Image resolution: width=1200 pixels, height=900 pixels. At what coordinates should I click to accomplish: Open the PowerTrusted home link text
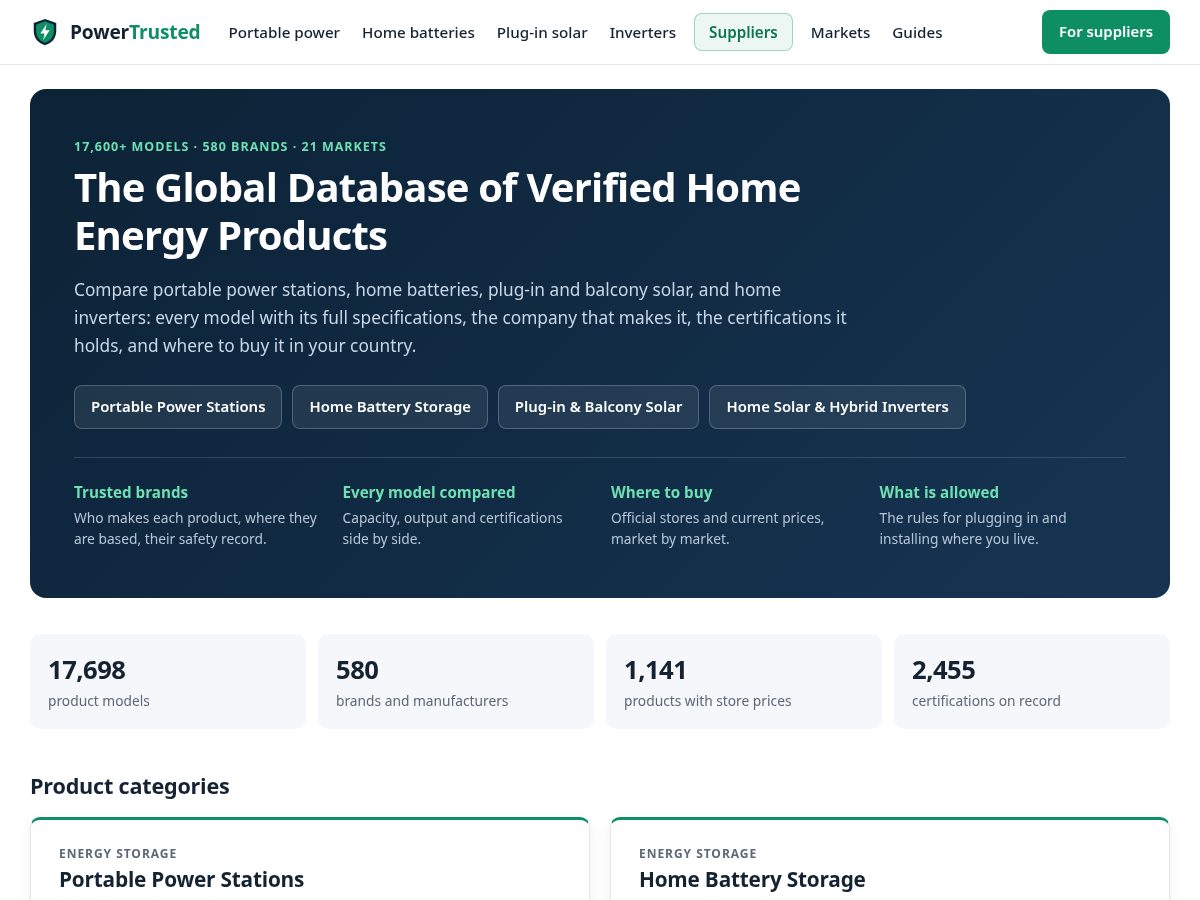135,32
